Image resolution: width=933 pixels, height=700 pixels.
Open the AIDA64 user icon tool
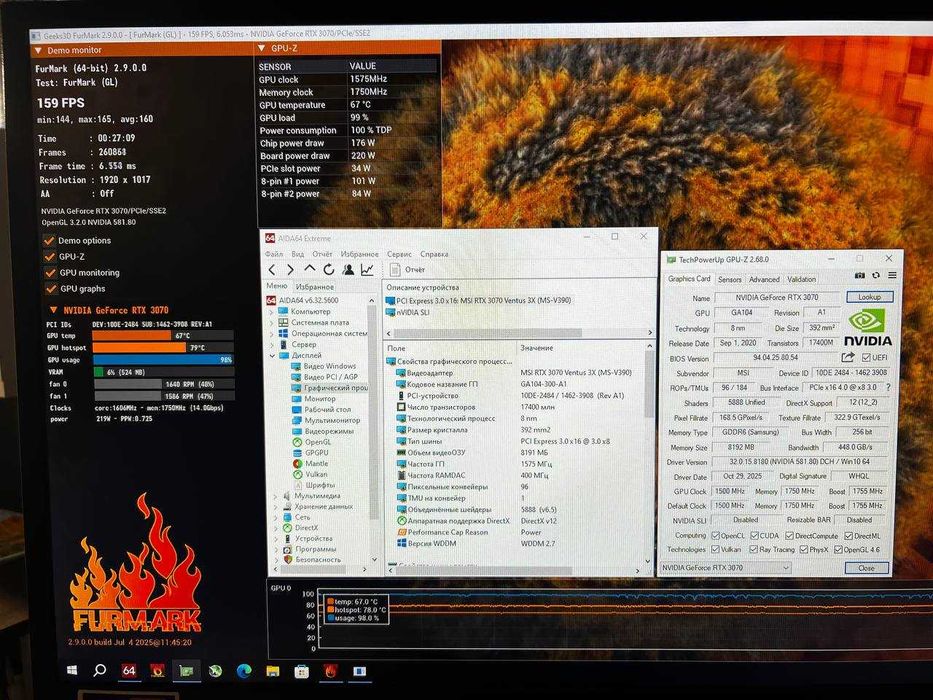pos(348,270)
